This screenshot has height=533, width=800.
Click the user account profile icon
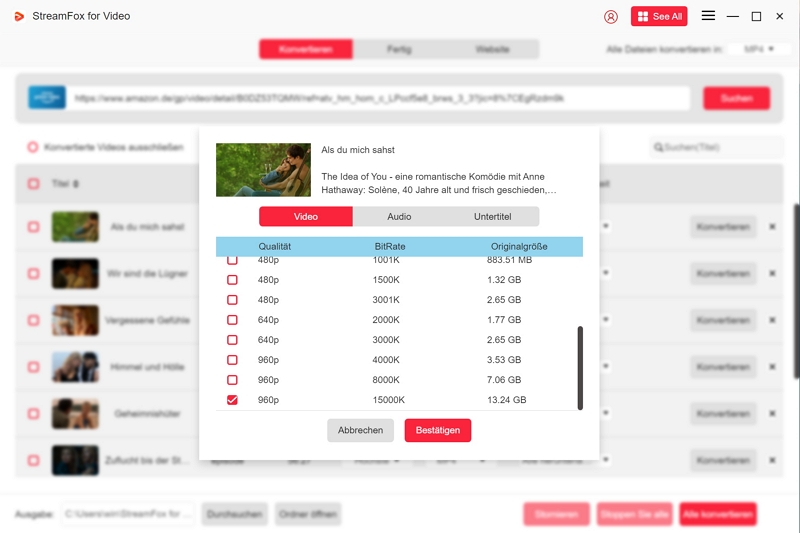point(611,17)
